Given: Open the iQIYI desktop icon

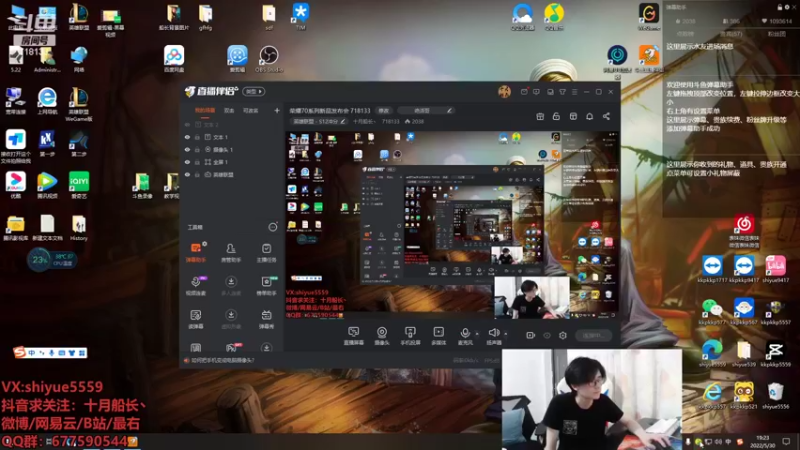Looking at the screenshot, I should click(x=79, y=185).
